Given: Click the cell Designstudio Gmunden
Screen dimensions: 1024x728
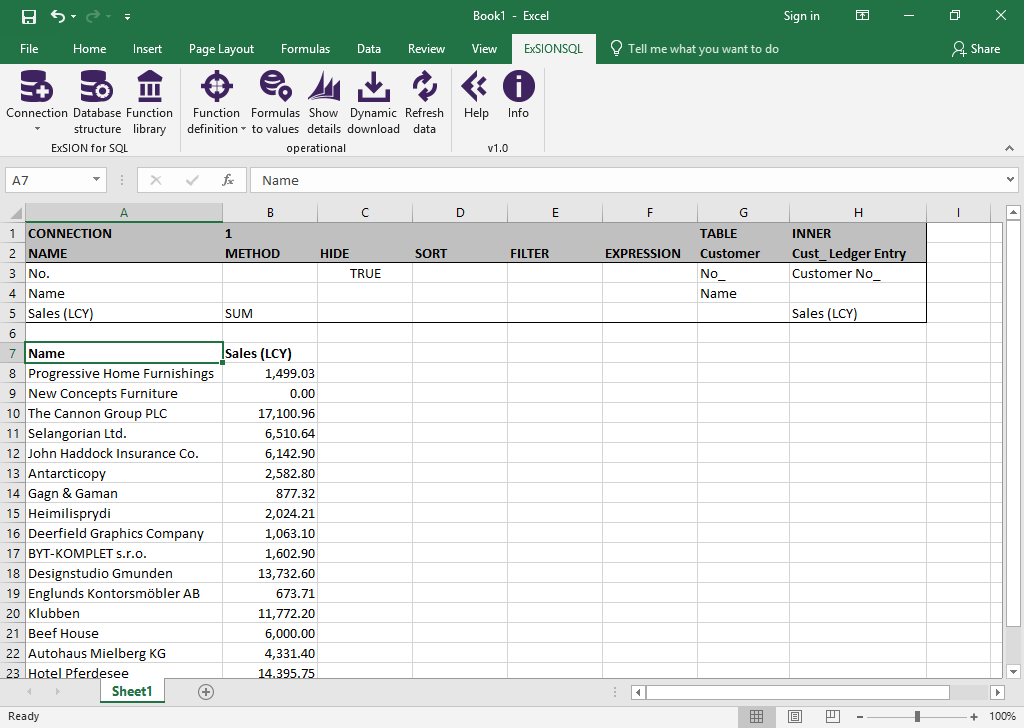Looking at the screenshot, I should point(124,573).
